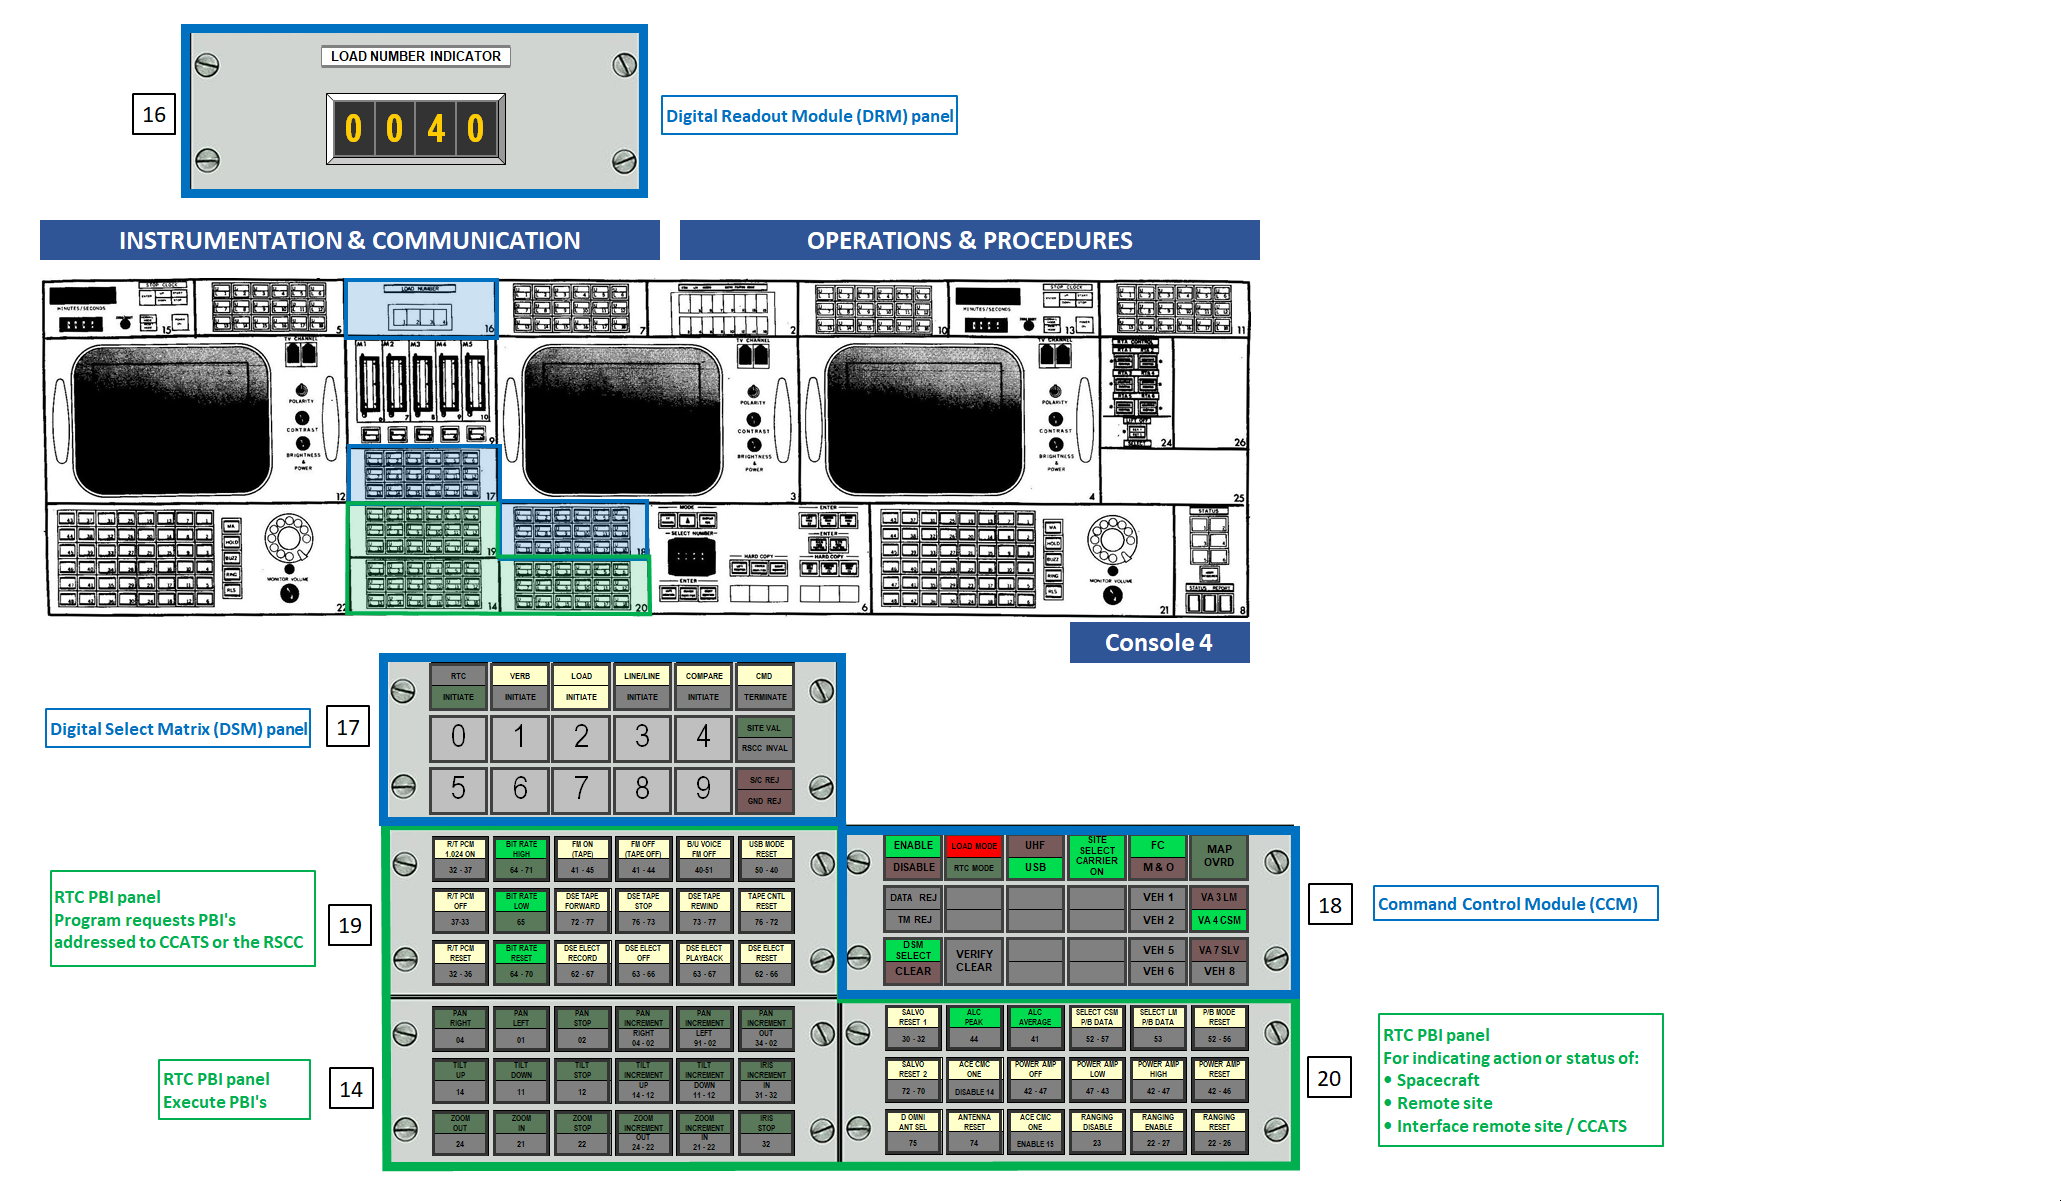Image resolution: width=2061 pixels, height=1201 pixels.
Task: Toggle the FC / M&O indicator button
Action: (x=1157, y=856)
